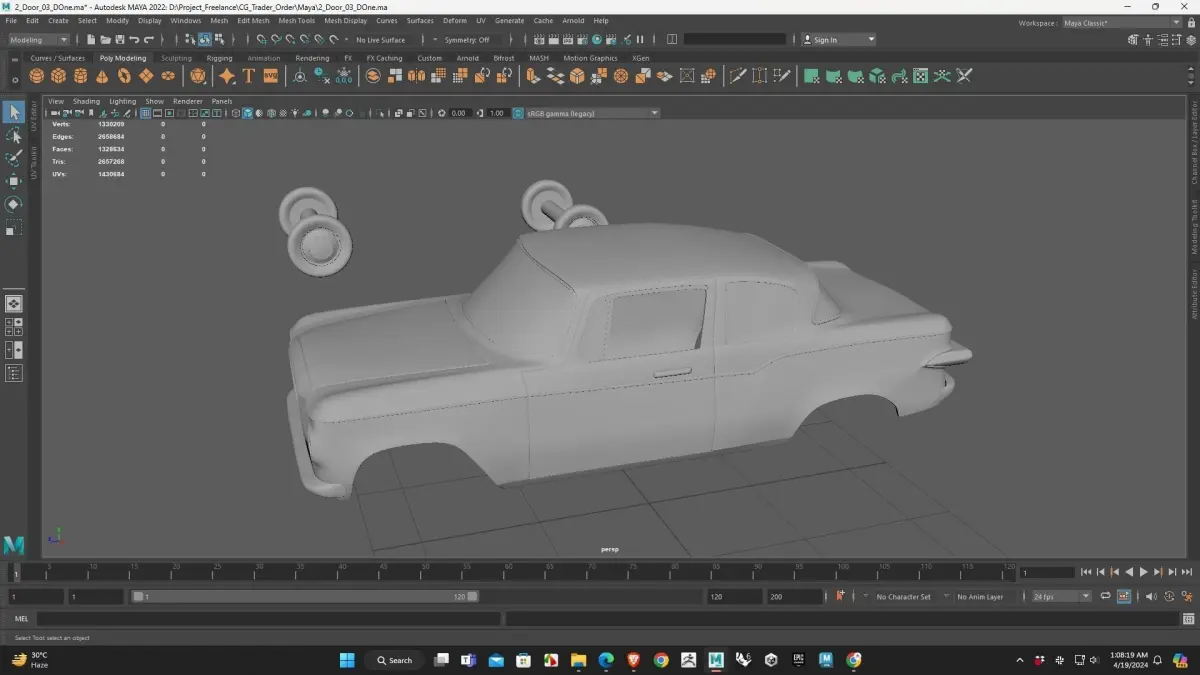Image resolution: width=1200 pixels, height=675 pixels.
Task: Play the animation forwards
Action: (1144, 572)
